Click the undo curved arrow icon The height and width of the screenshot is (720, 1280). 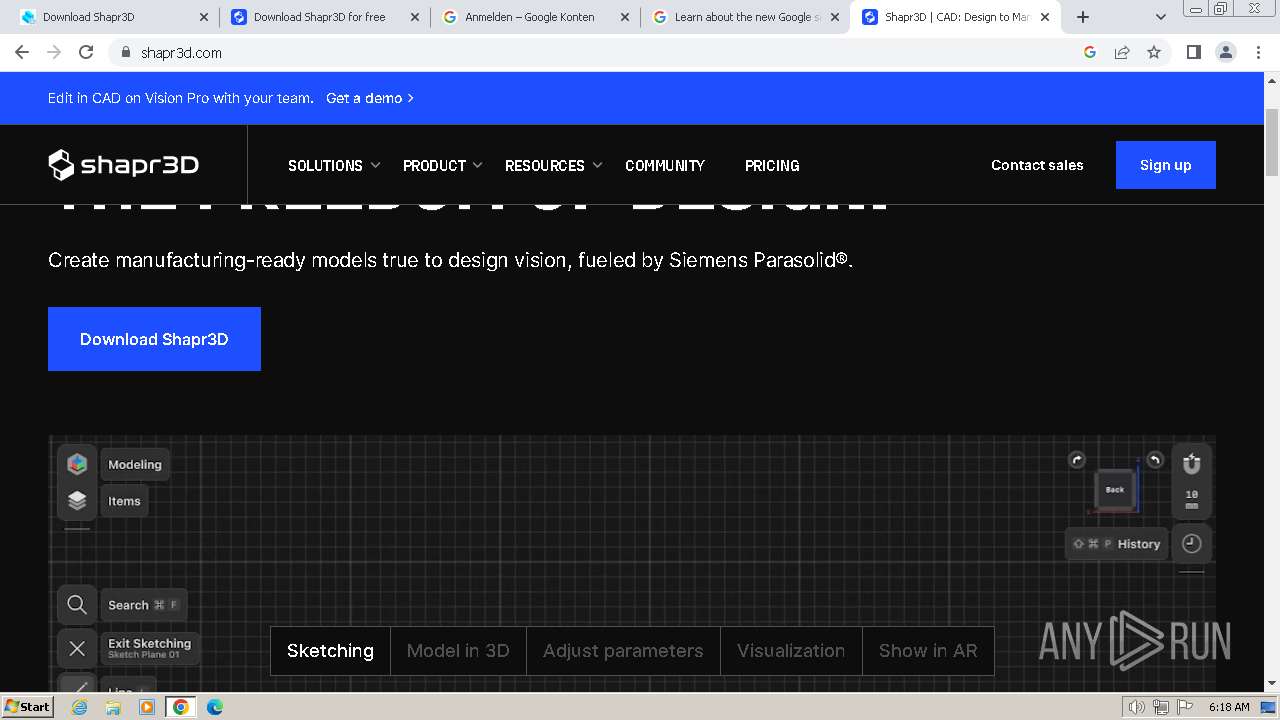tap(1154, 460)
